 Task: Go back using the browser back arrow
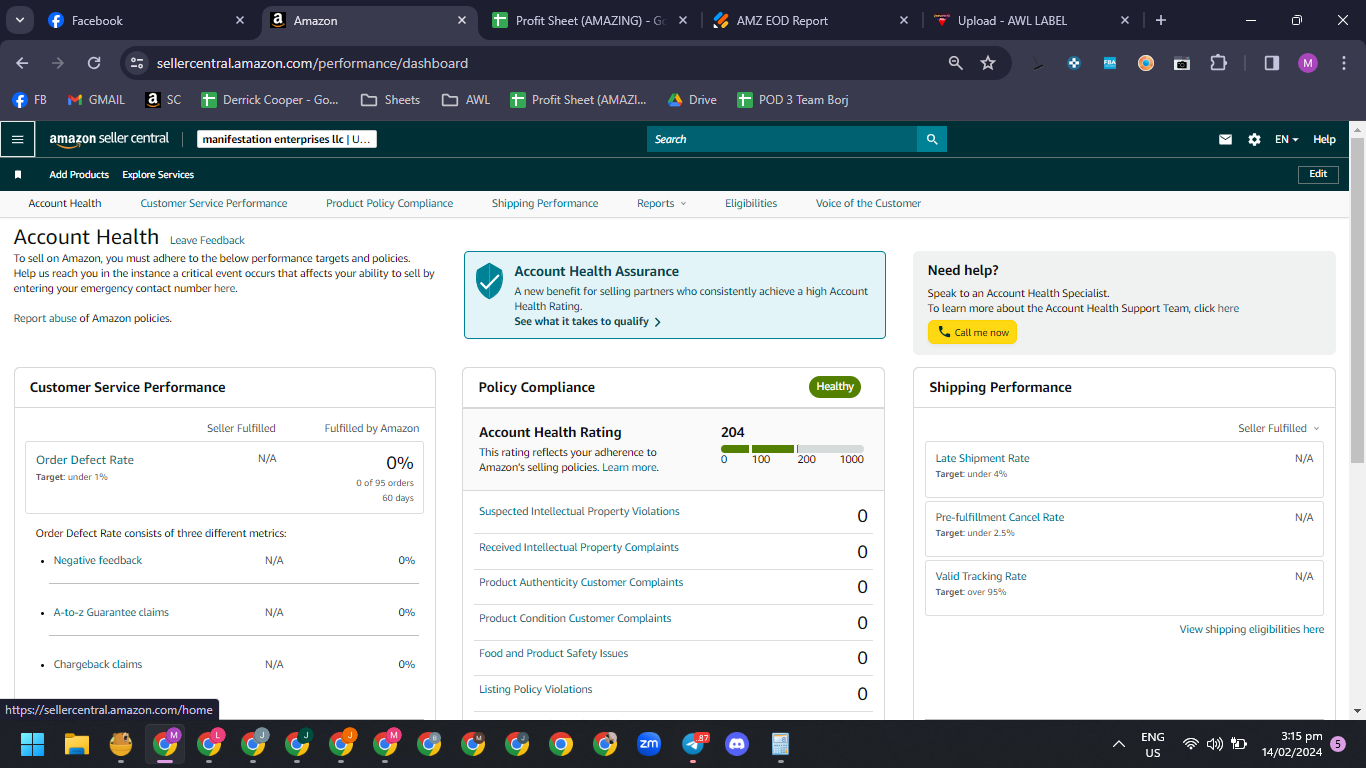[x=22, y=63]
